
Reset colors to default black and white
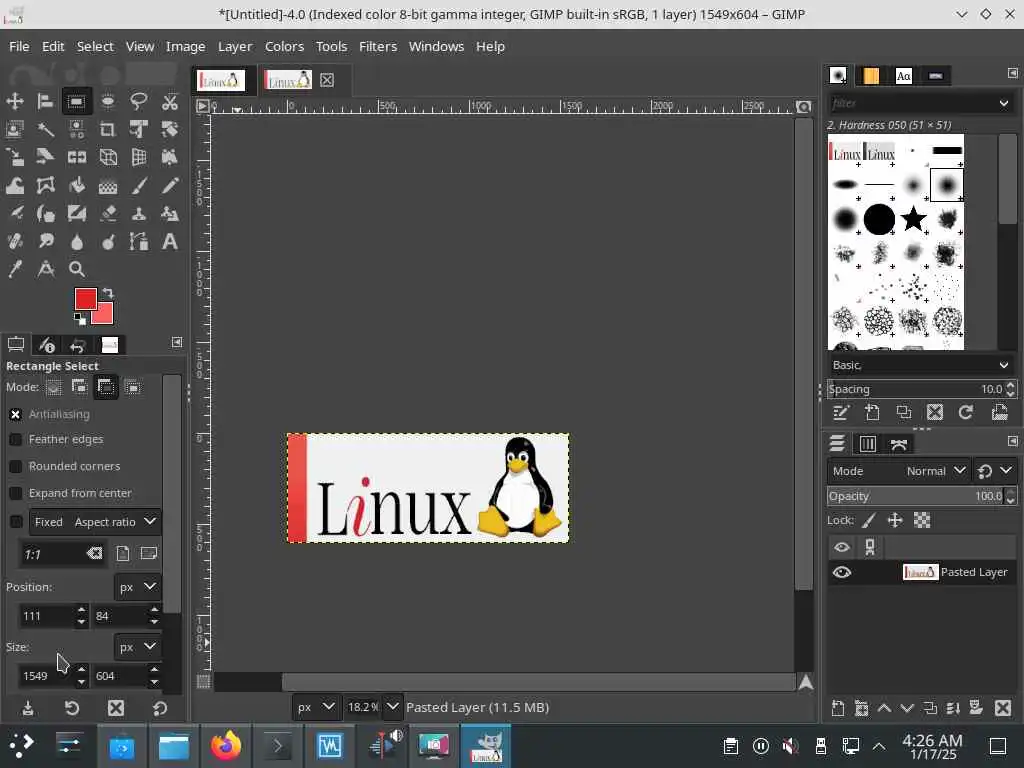pyautogui.click(x=80, y=319)
